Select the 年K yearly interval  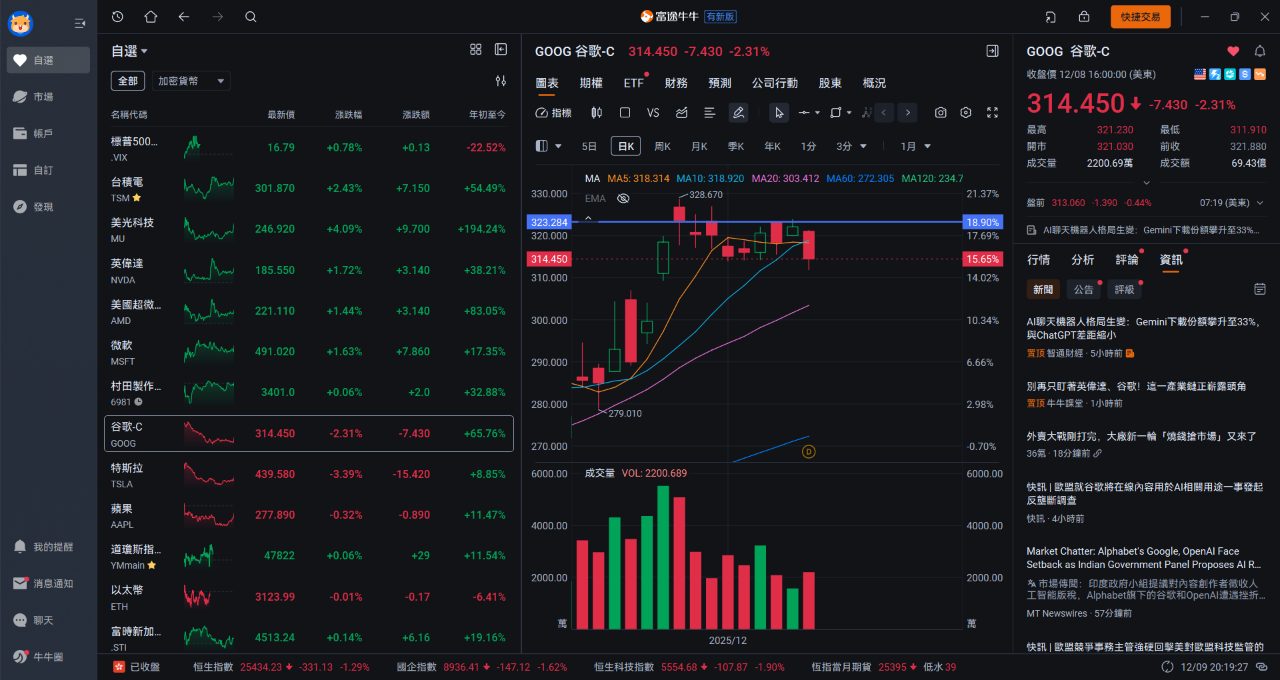click(772, 146)
